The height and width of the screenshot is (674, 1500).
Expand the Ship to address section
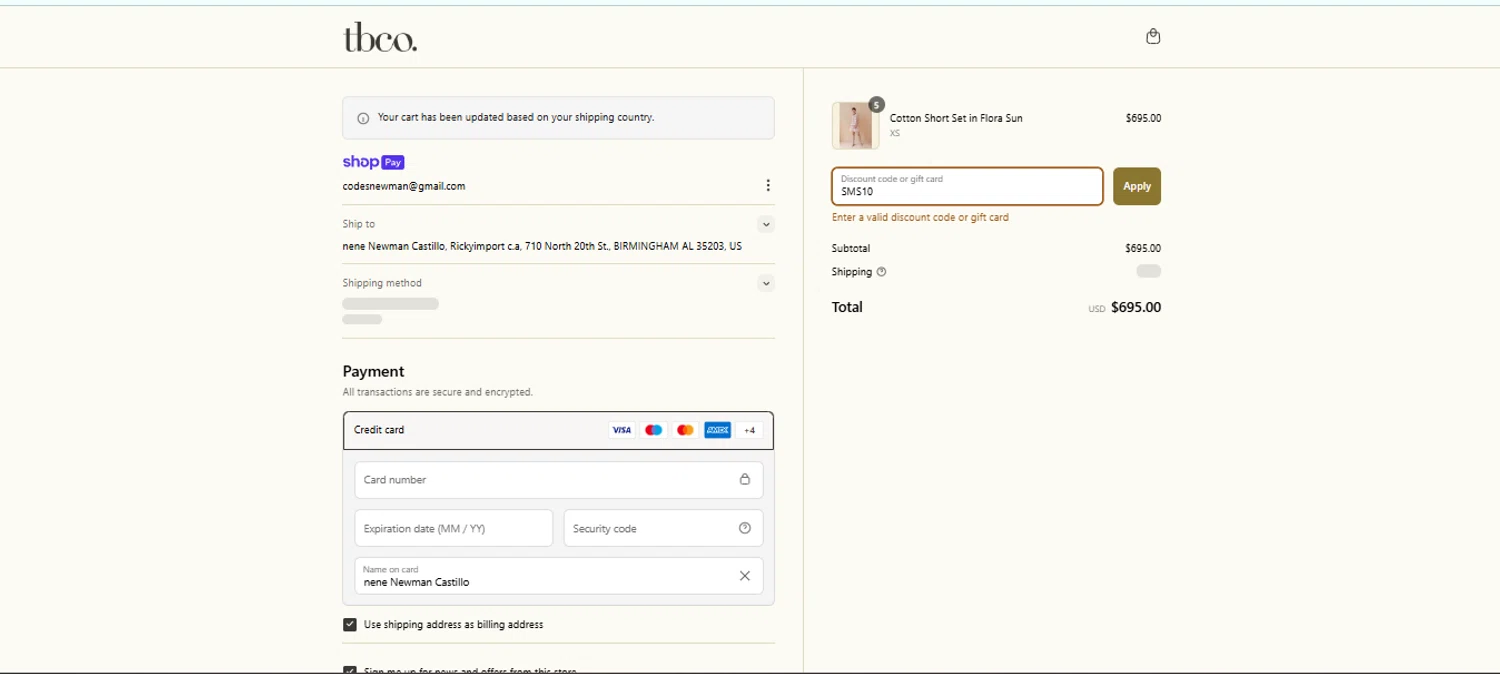point(765,224)
